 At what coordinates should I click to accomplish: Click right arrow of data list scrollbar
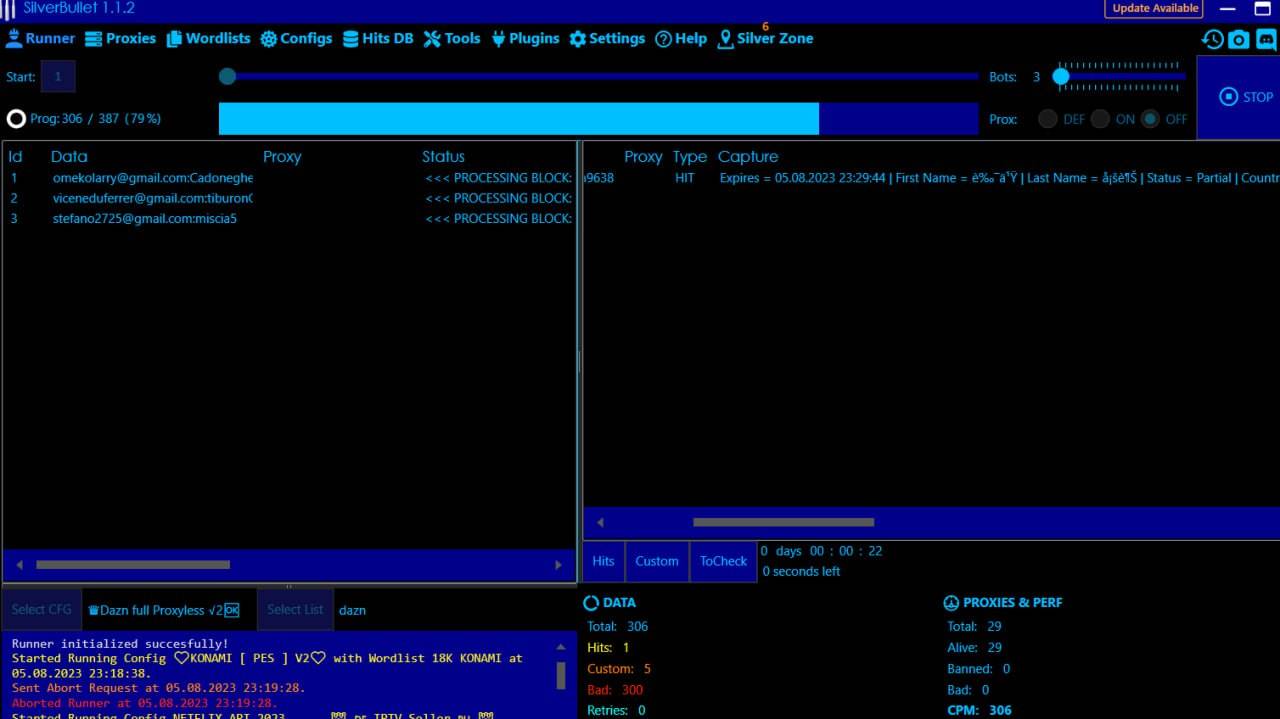pyautogui.click(x=558, y=565)
